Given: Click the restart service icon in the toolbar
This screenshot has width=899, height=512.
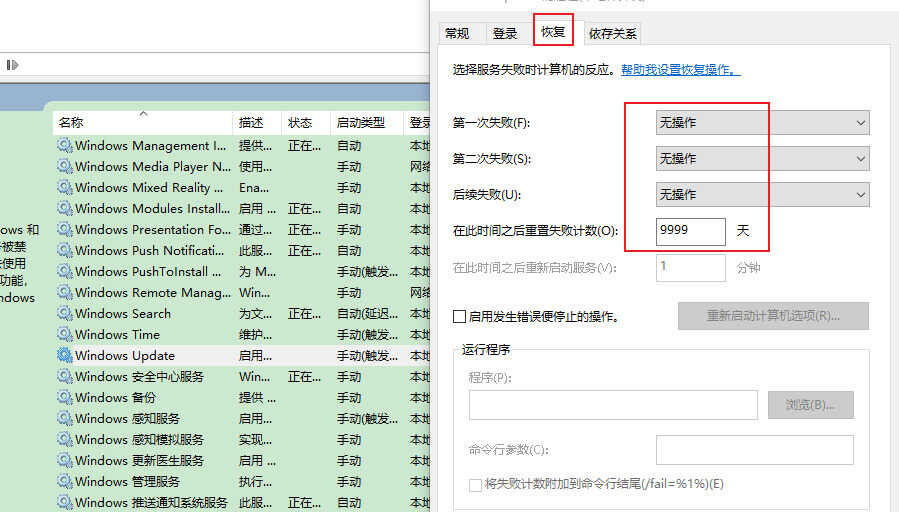Looking at the screenshot, I should [12, 65].
